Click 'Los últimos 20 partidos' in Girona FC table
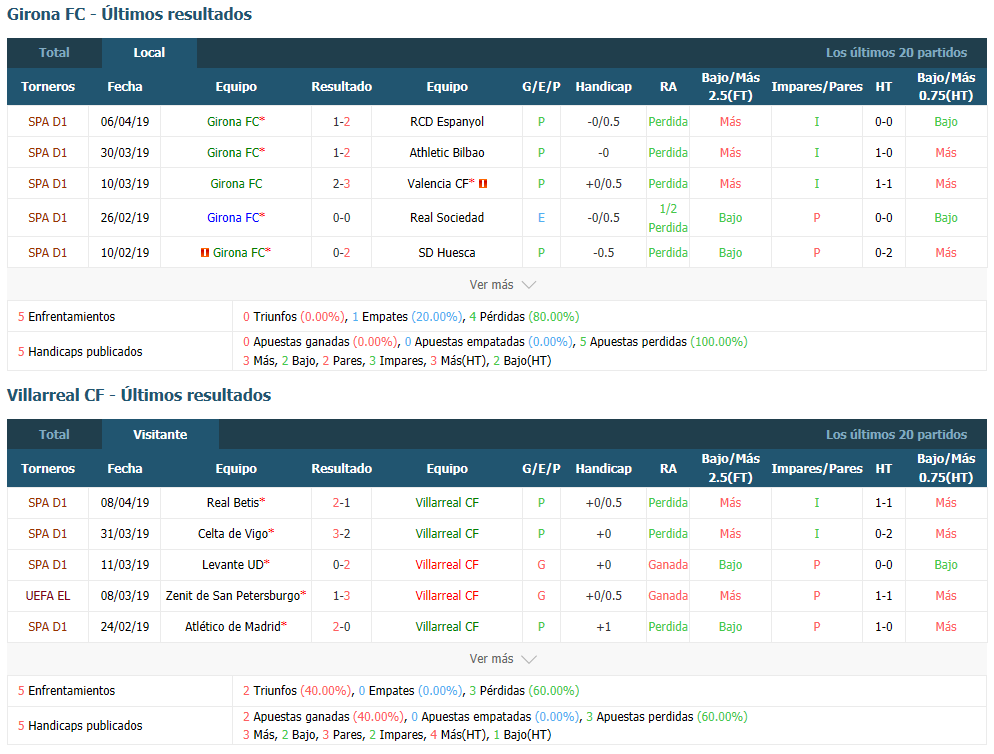 896,53
